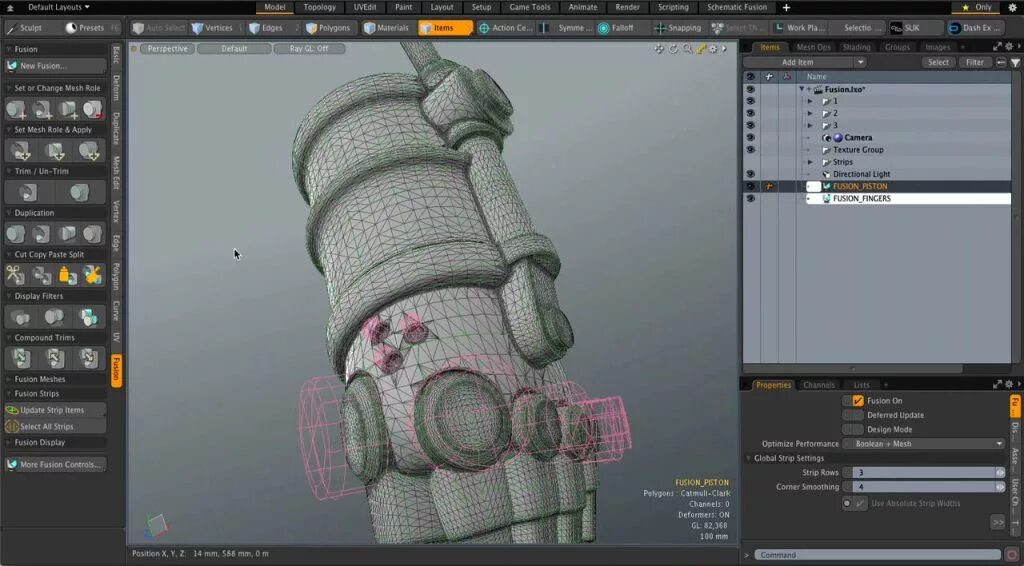The height and width of the screenshot is (566, 1024).
Task: Click the Filter button in Items panel
Action: coord(974,63)
